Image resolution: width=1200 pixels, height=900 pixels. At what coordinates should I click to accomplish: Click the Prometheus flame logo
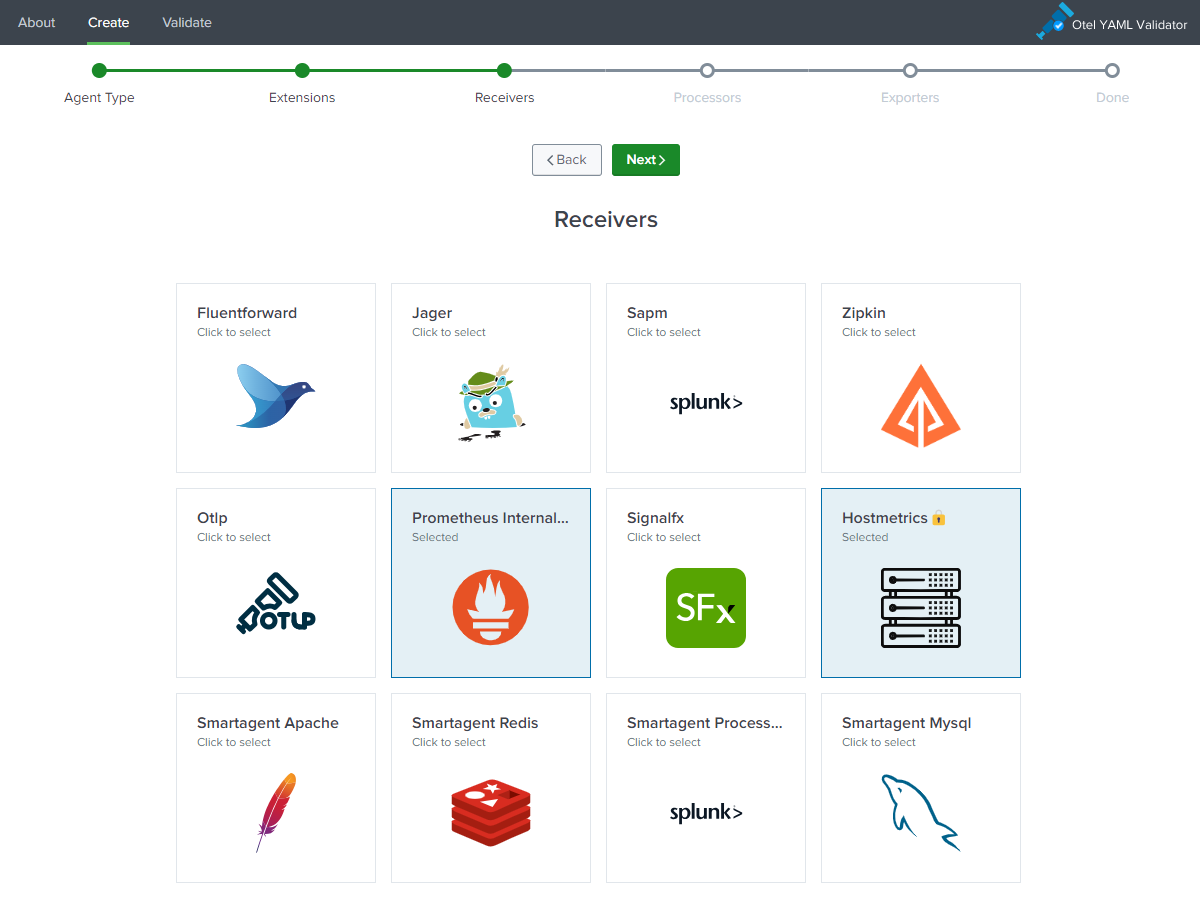coord(491,608)
